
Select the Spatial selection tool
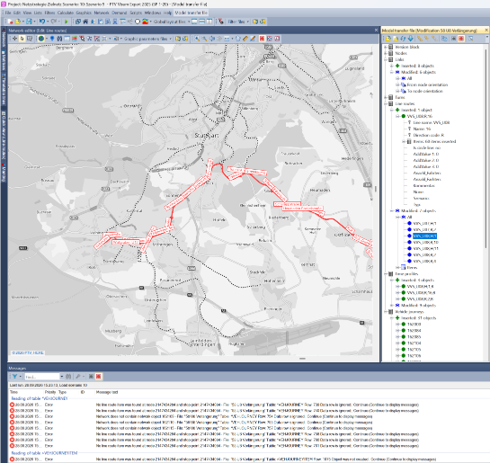(30, 39)
